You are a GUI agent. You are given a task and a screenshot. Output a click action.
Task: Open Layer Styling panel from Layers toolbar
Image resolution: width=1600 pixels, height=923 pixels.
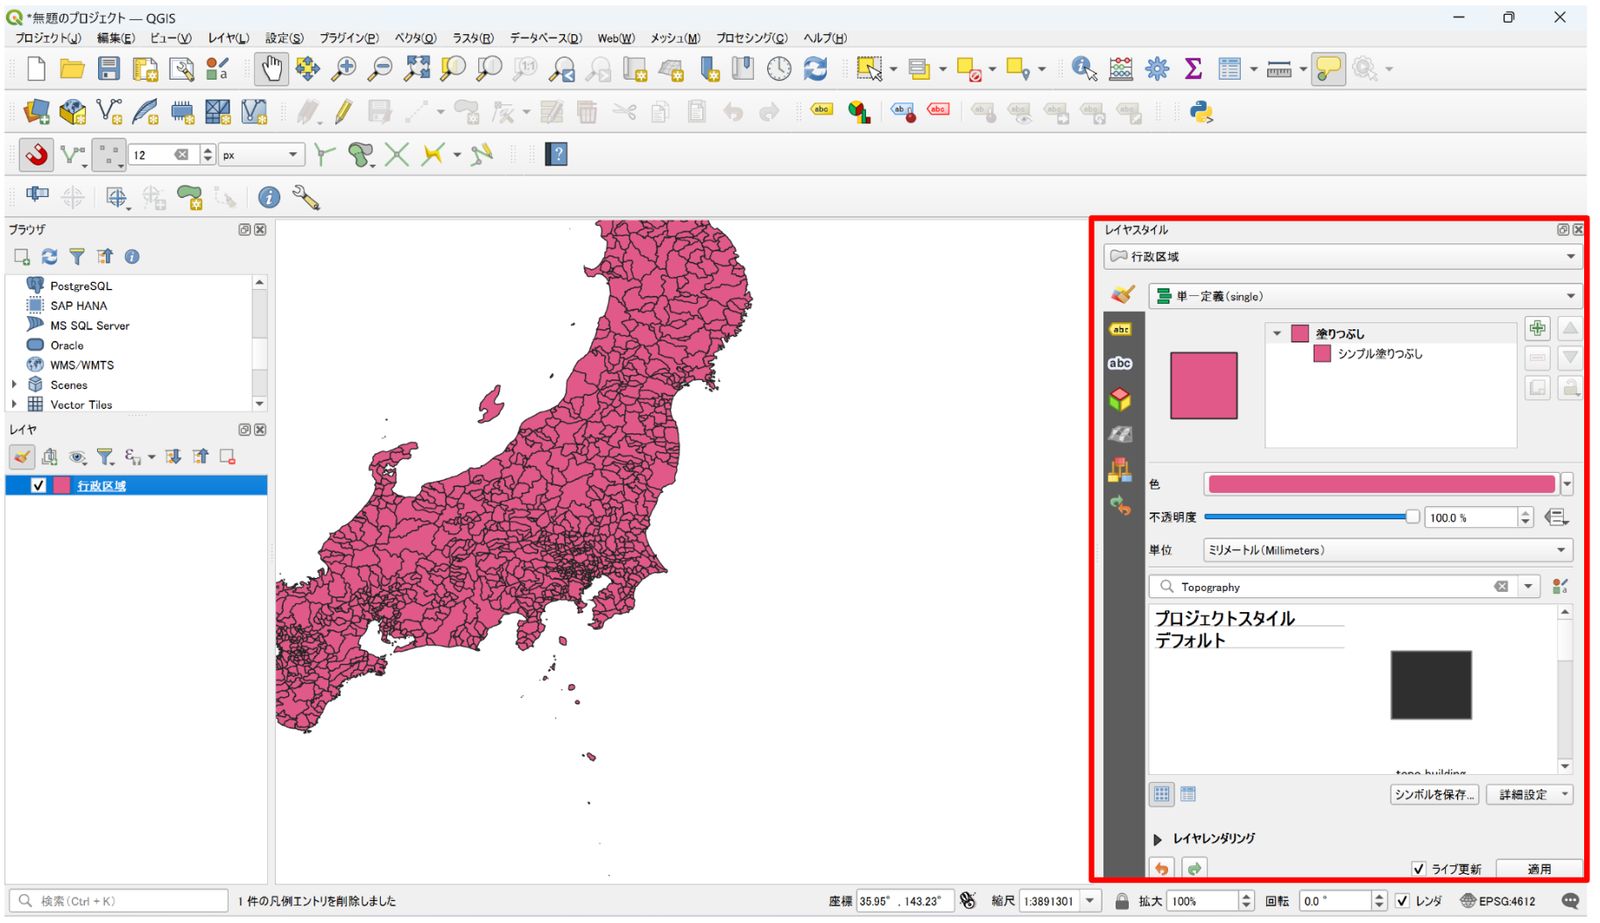click(x=22, y=457)
